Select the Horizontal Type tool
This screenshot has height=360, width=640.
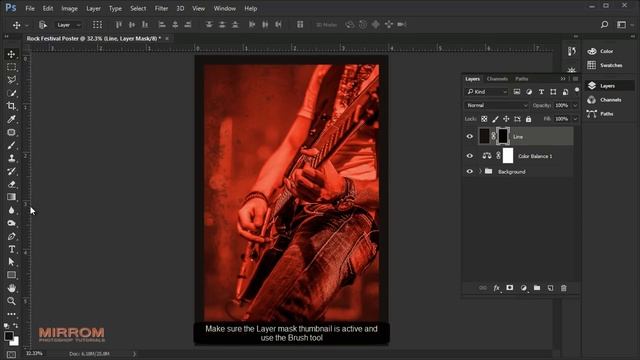[x=11, y=249]
